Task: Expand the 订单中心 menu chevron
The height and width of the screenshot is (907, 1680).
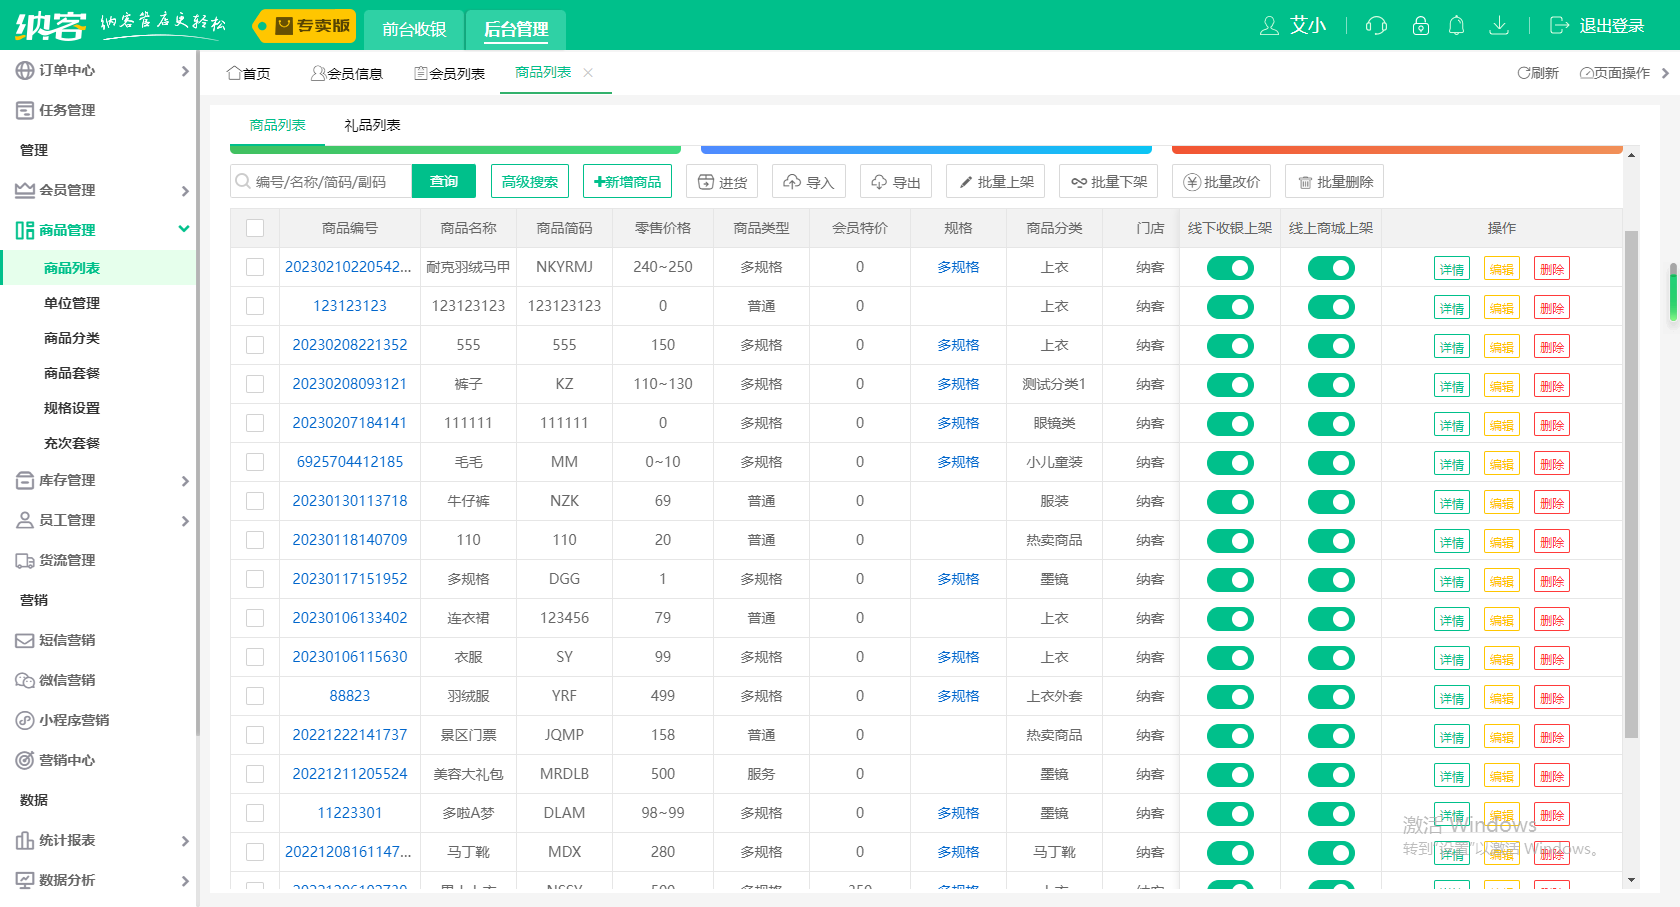Action: click(184, 71)
